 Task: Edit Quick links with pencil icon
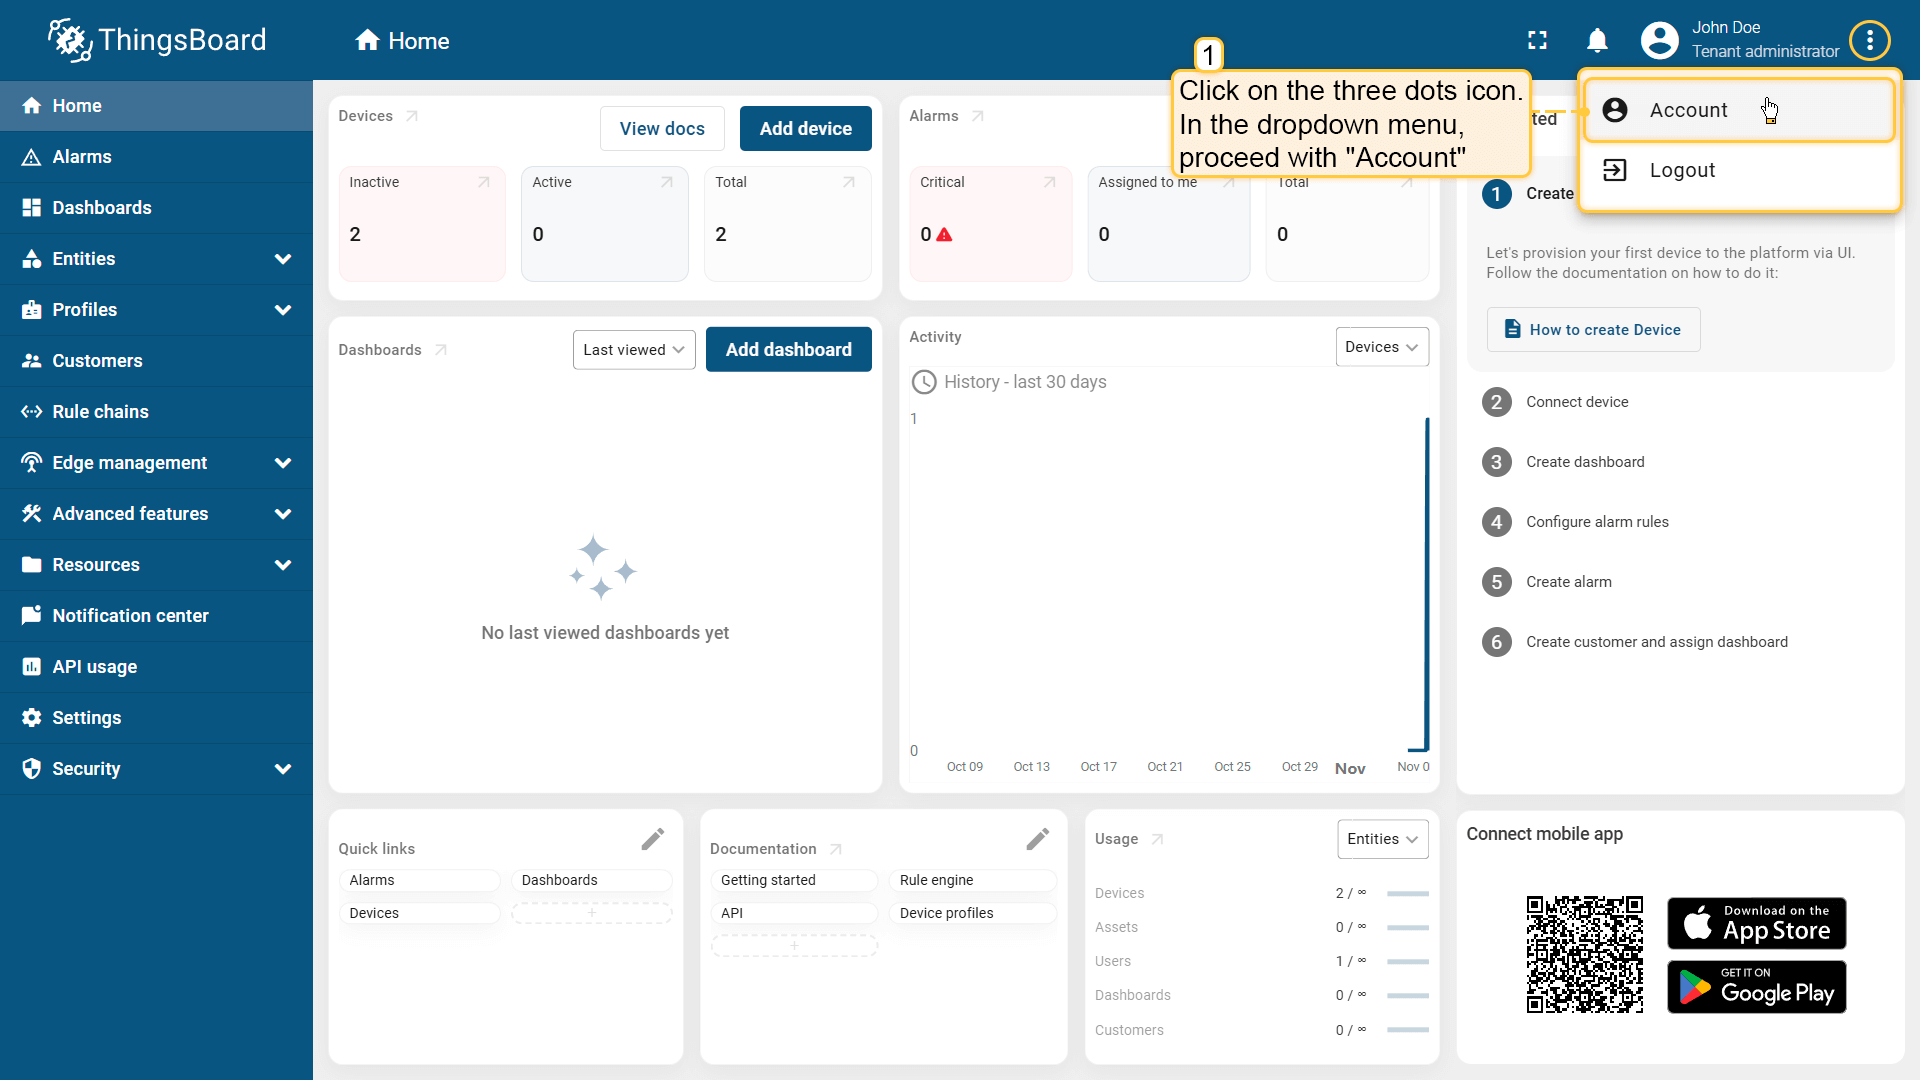tap(652, 839)
